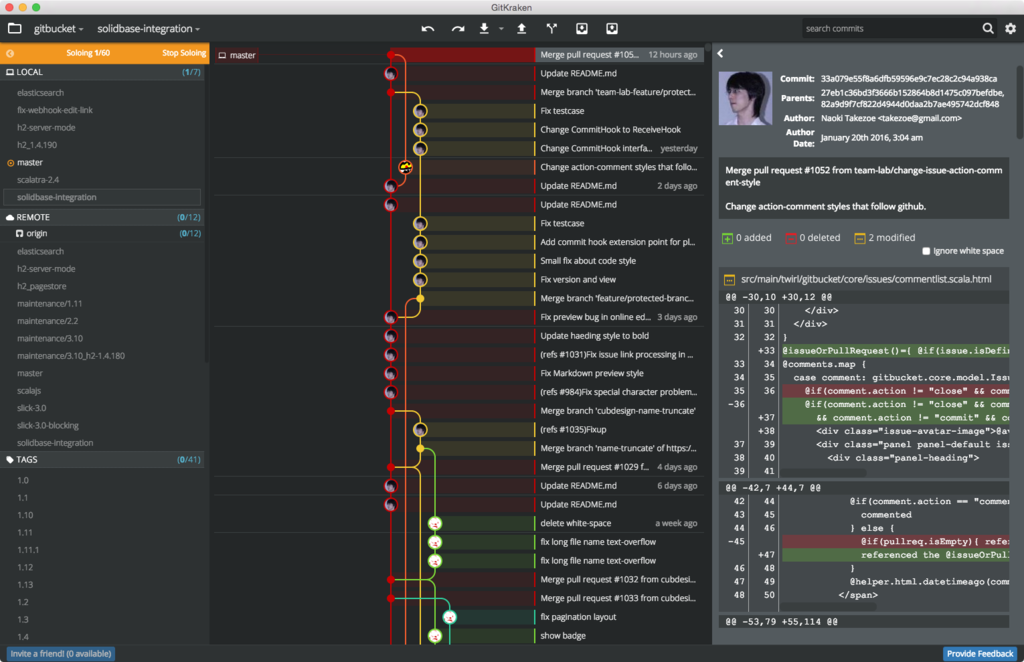Open the pull options dropdown arrow
The height and width of the screenshot is (662, 1024).
coord(502,29)
